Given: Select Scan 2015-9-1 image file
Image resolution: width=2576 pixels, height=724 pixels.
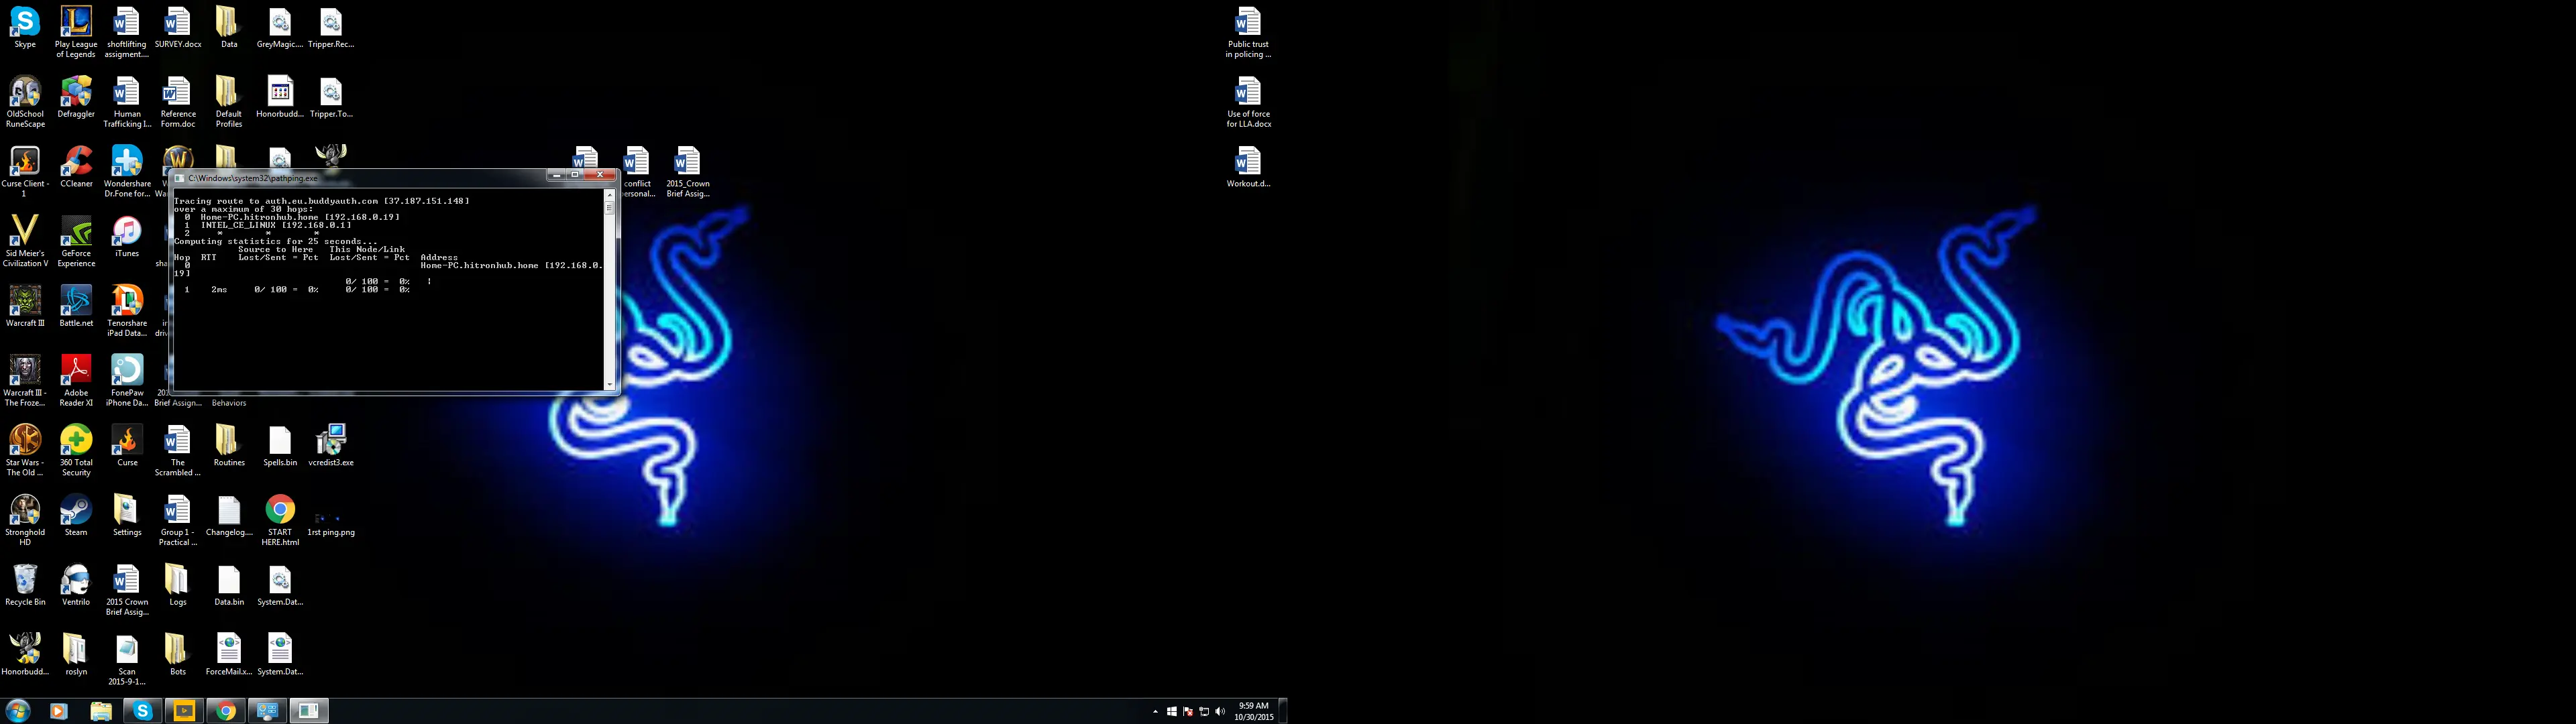Looking at the screenshot, I should tap(127, 660).
